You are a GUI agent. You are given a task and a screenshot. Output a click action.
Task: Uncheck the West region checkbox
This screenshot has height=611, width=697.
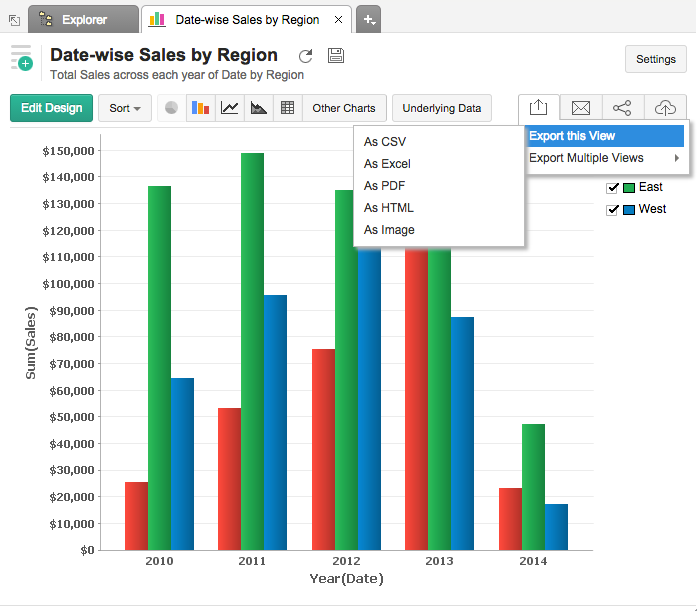coord(613,210)
